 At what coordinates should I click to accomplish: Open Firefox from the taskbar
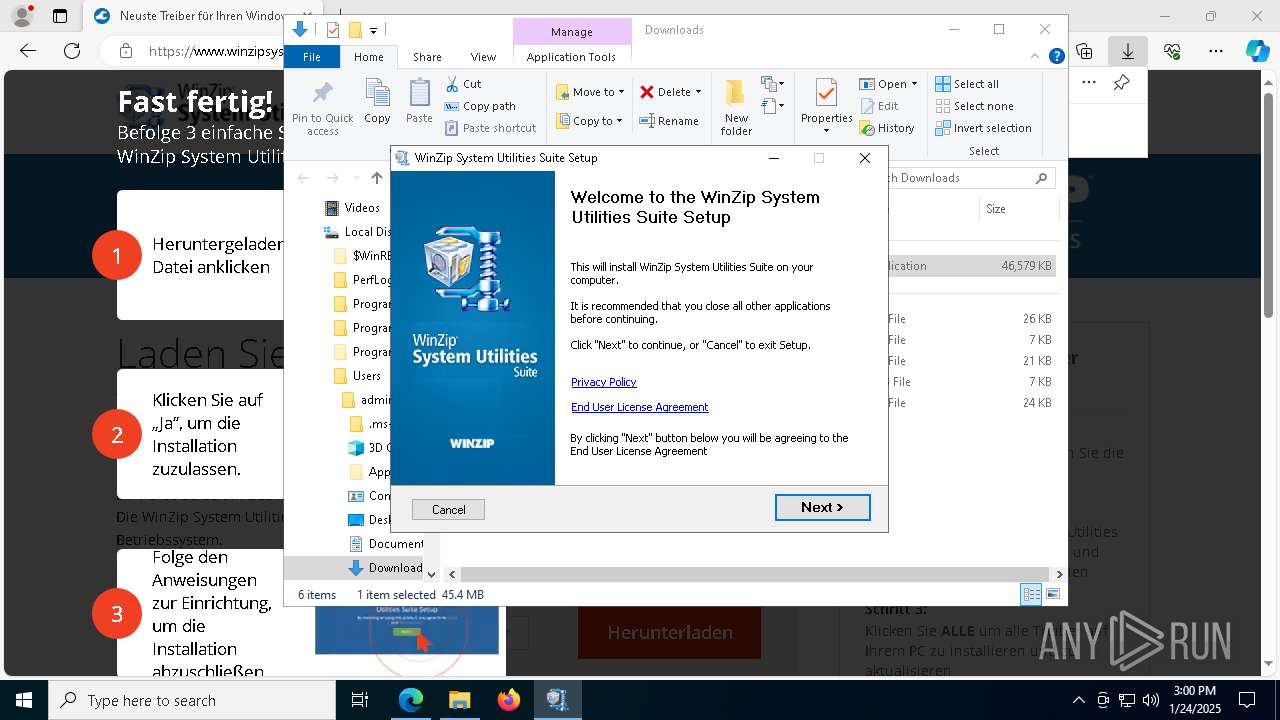(509, 700)
